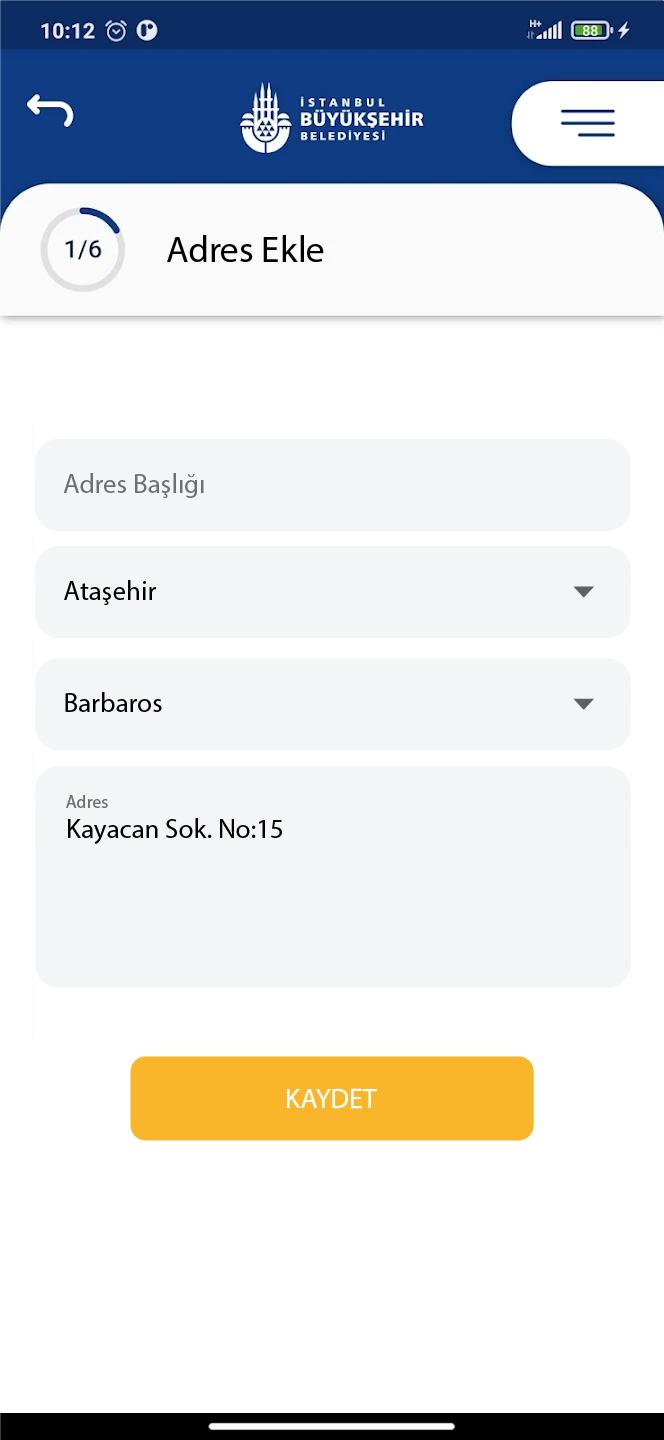Tap the signal strength bars icon

tap(546, 30)
